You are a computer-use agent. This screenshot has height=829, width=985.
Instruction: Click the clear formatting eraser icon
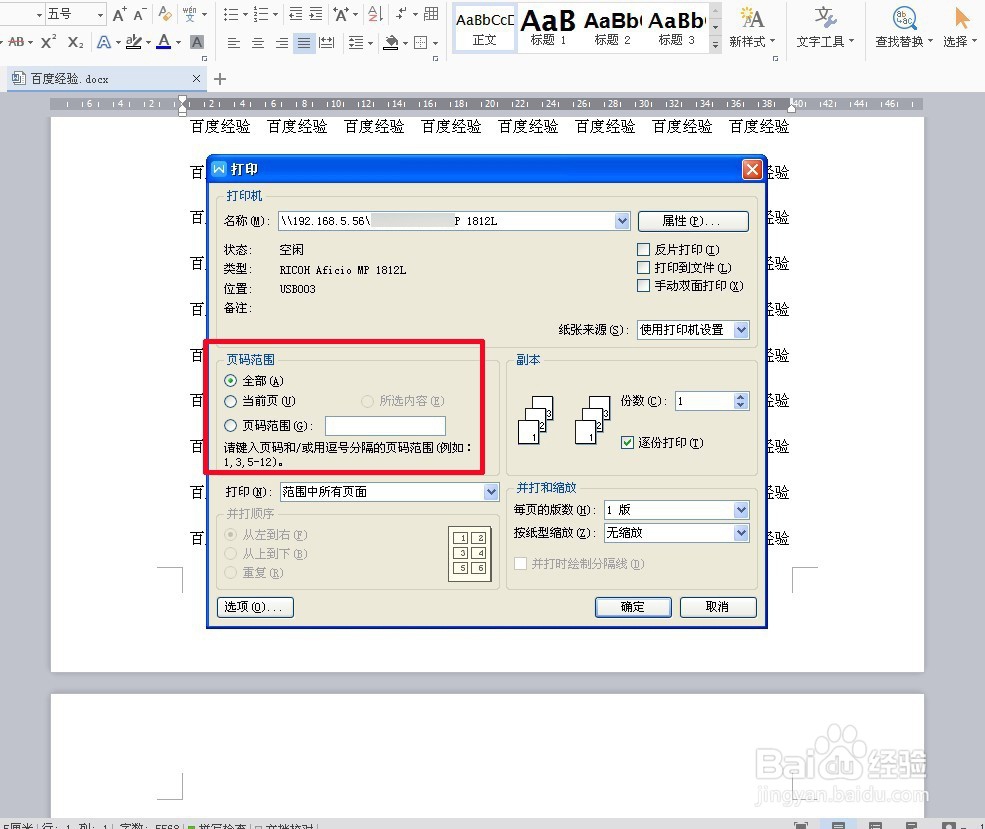[x=165, y=14]
